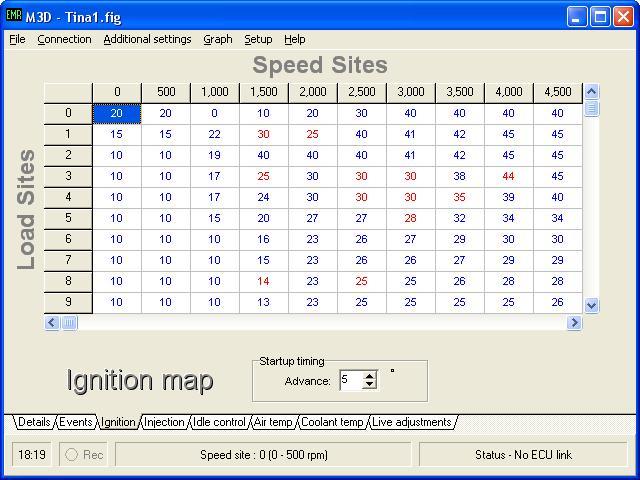Open the Connection menu
This screenshot has width=640, height=480.
tap(64, 39)
